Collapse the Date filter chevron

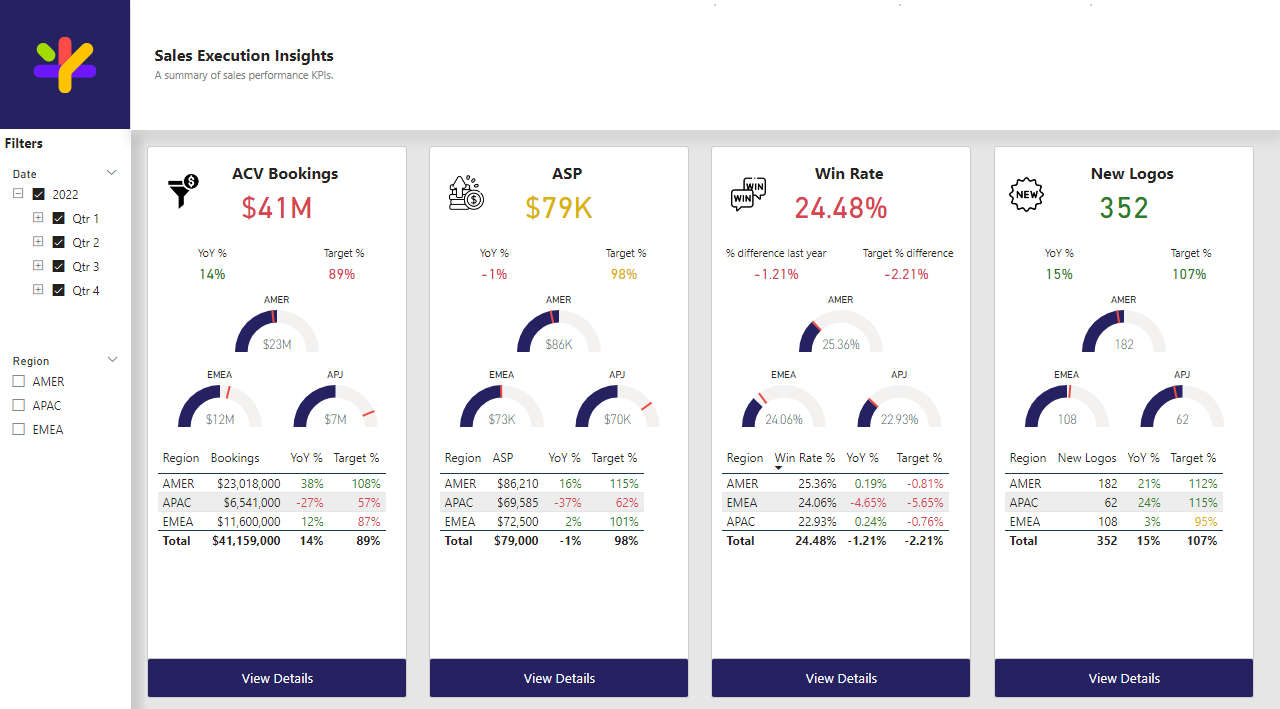pos(112,173)
